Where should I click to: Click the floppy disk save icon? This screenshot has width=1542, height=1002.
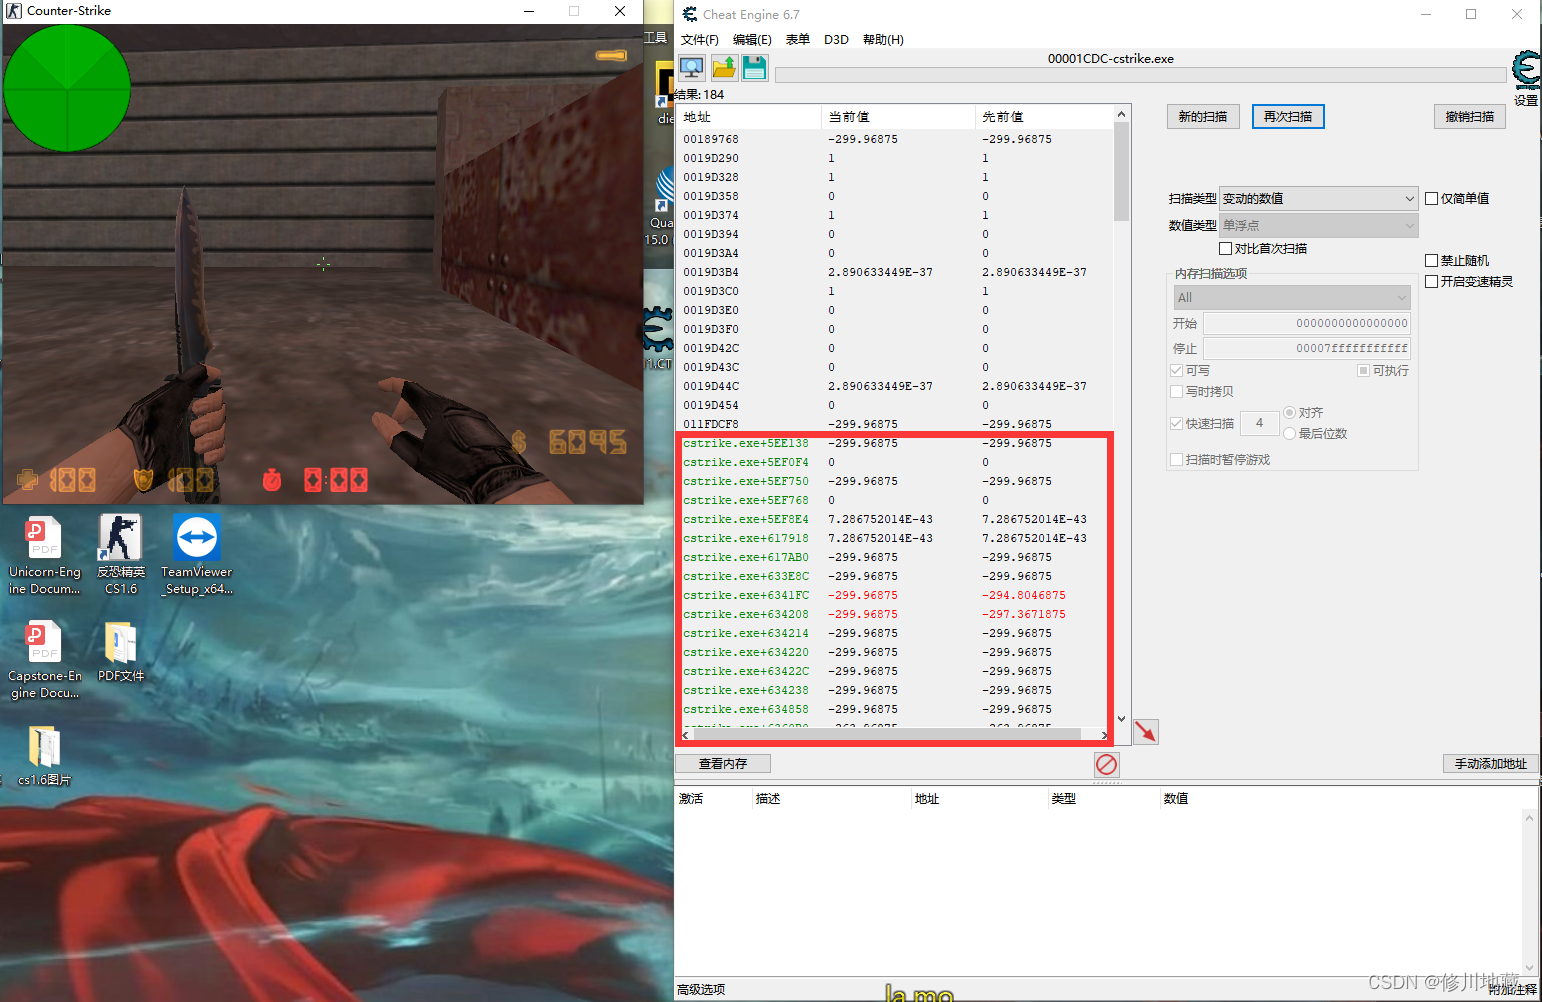coord(755,68)
